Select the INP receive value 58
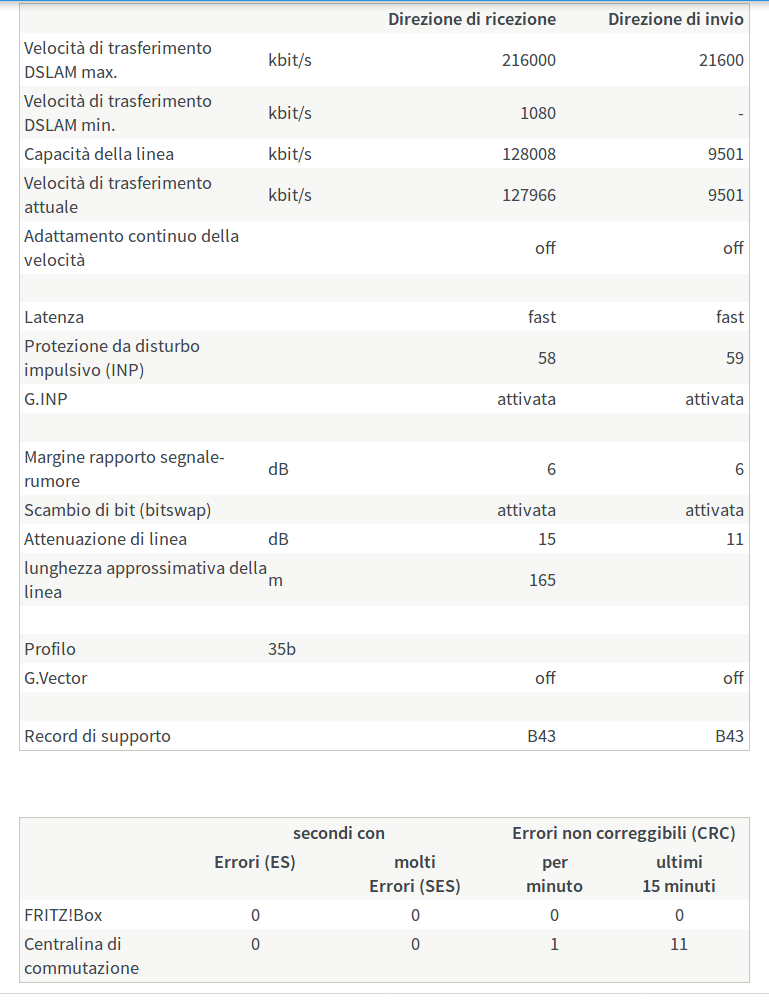This screenshot has height=1004, width=769. (546, 358)
